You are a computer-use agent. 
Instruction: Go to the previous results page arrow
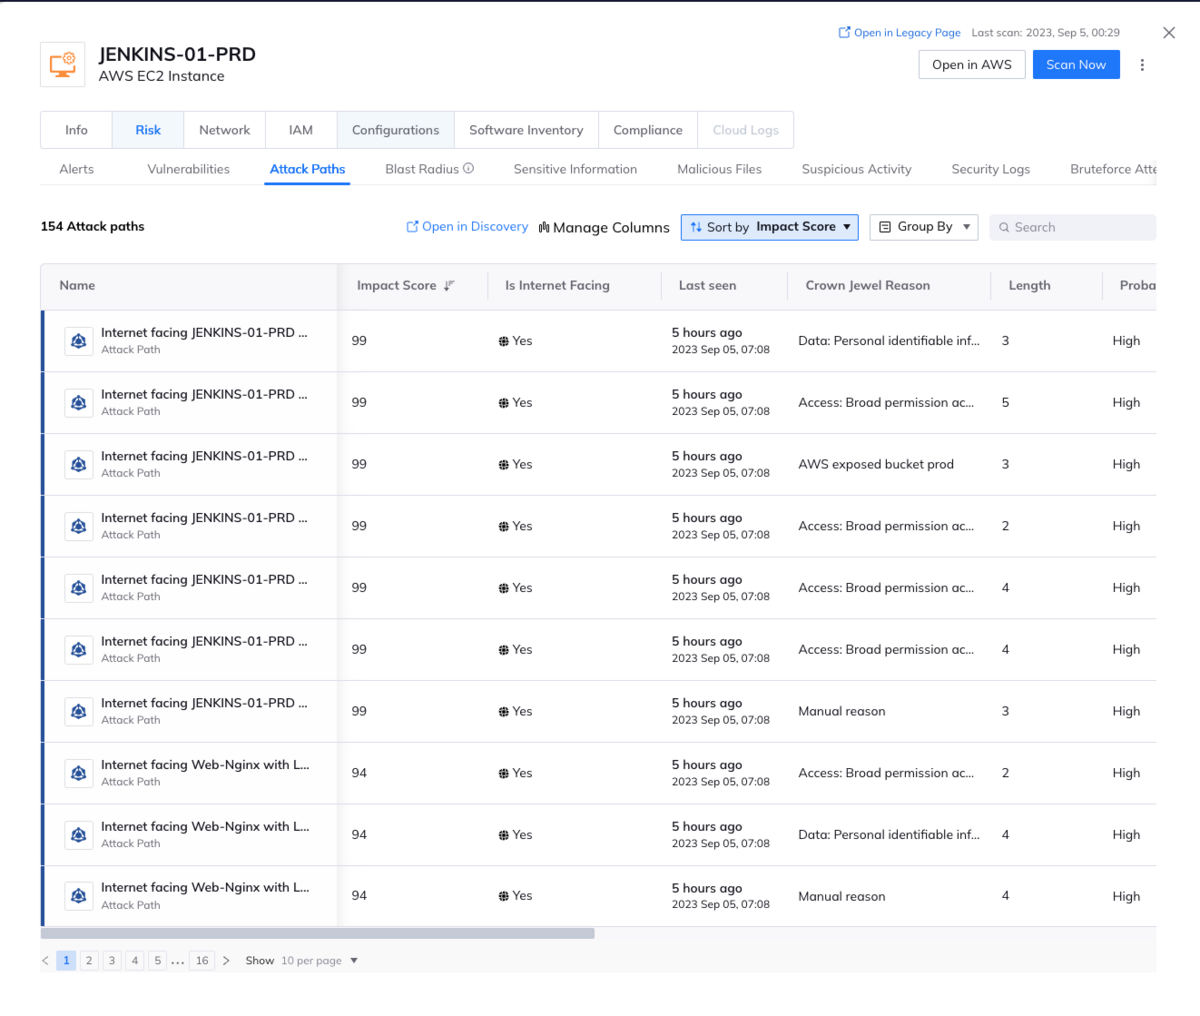45,961
